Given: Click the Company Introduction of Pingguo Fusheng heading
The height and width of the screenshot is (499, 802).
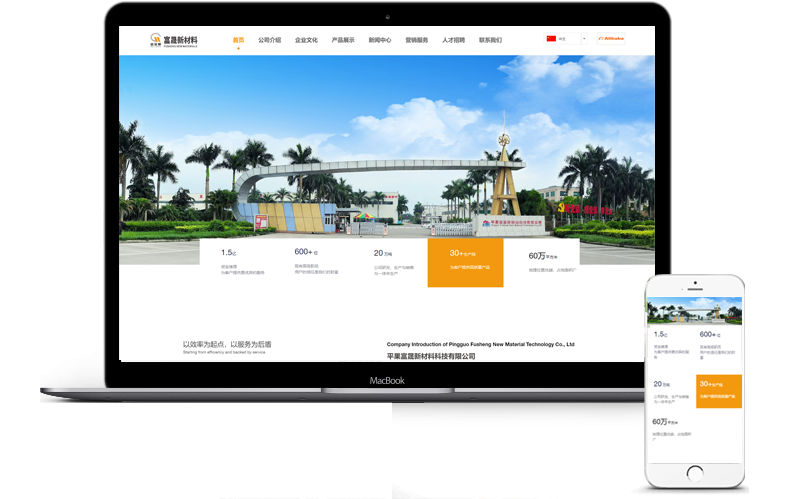Looking at the screenshot, I should click(x=481, y=344).
